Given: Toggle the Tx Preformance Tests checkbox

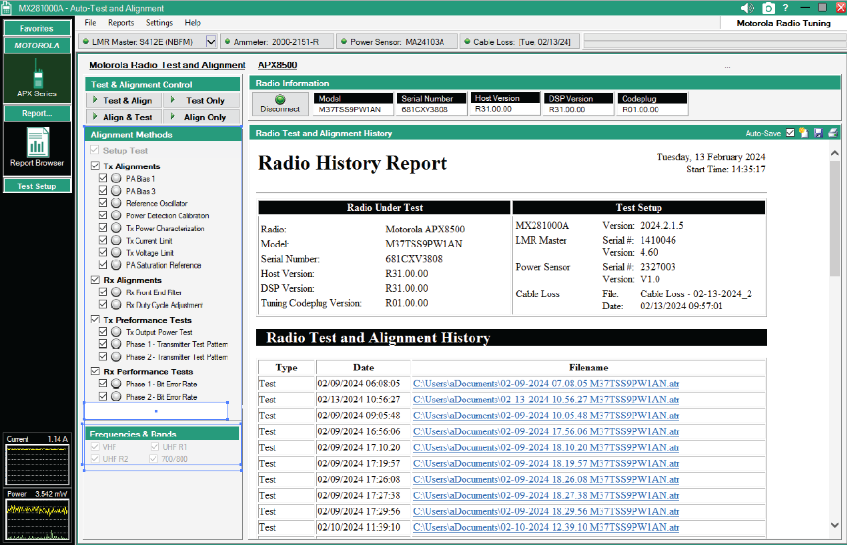Looking at the screenshot, I should click(95, 319).
